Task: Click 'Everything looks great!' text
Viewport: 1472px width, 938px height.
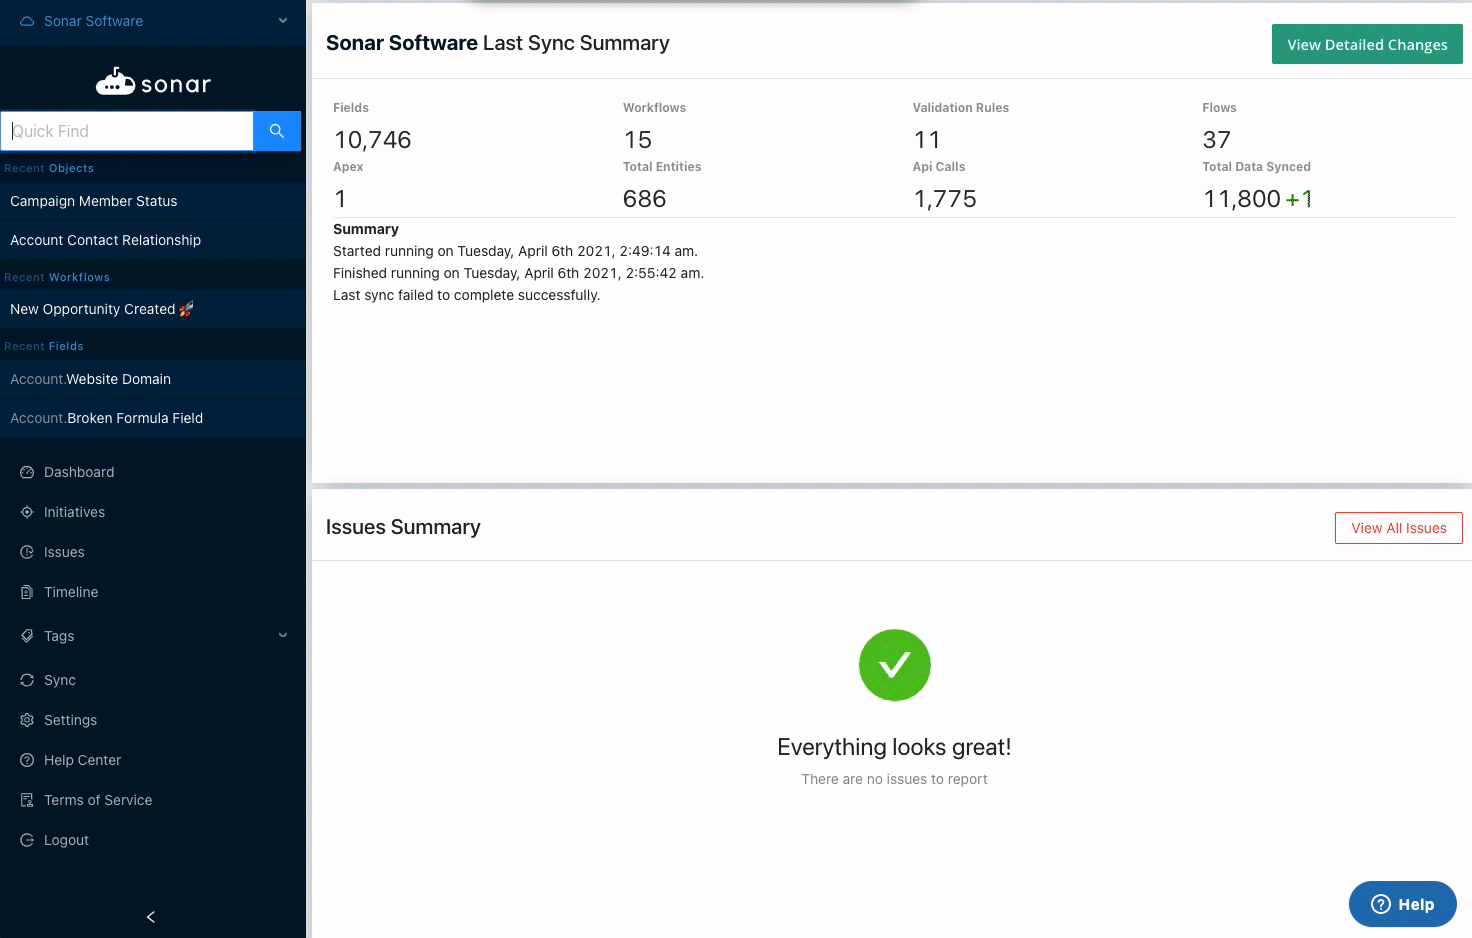Action: (894, 747)
